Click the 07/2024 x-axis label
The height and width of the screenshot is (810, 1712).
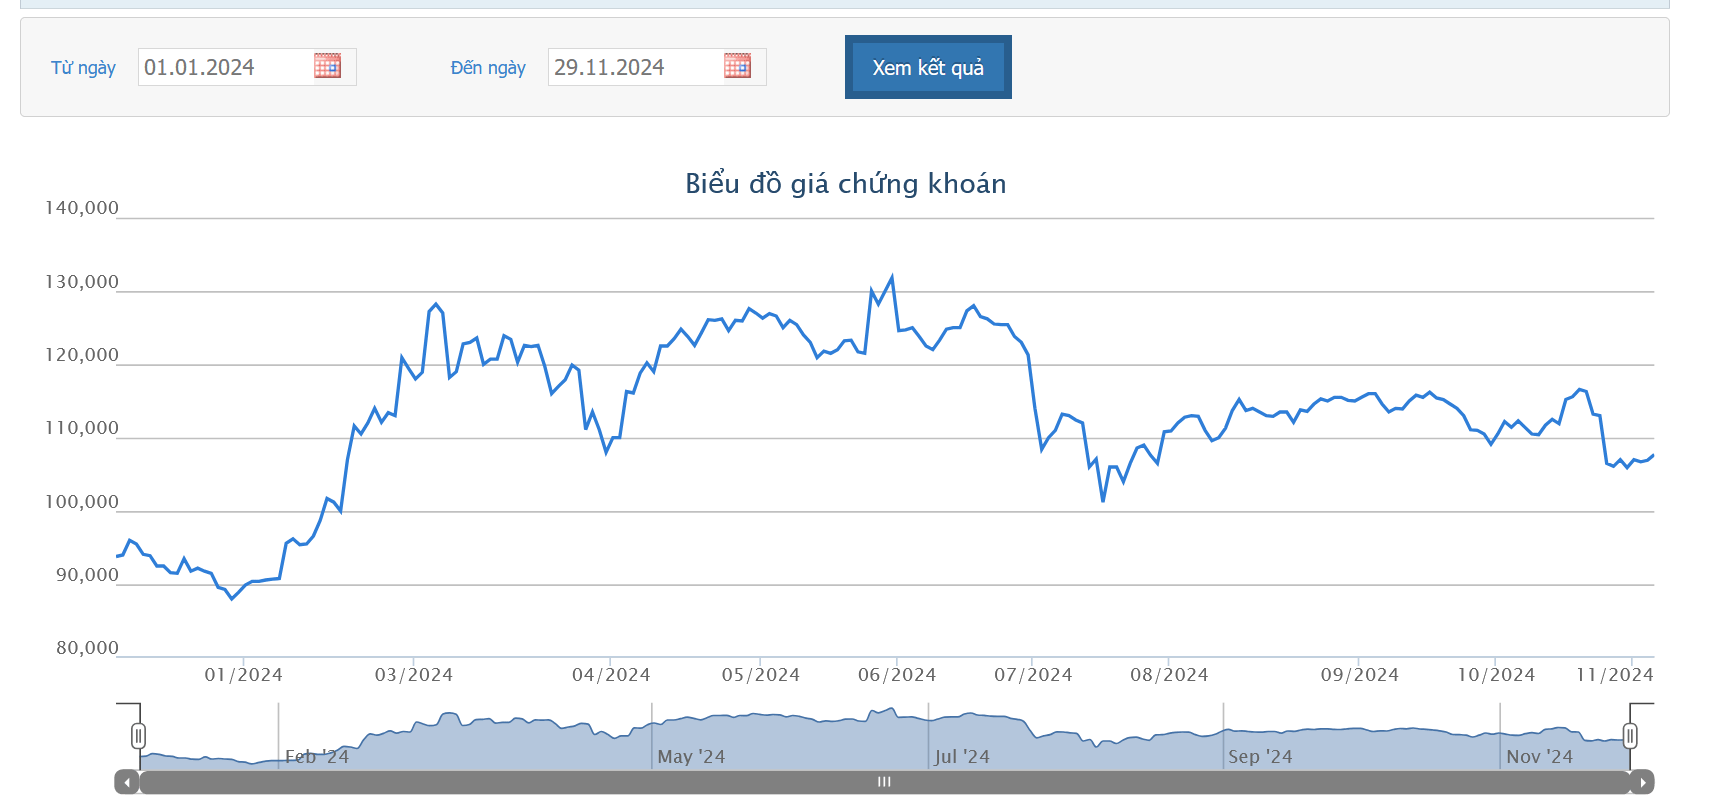[x=1033, y=675]
